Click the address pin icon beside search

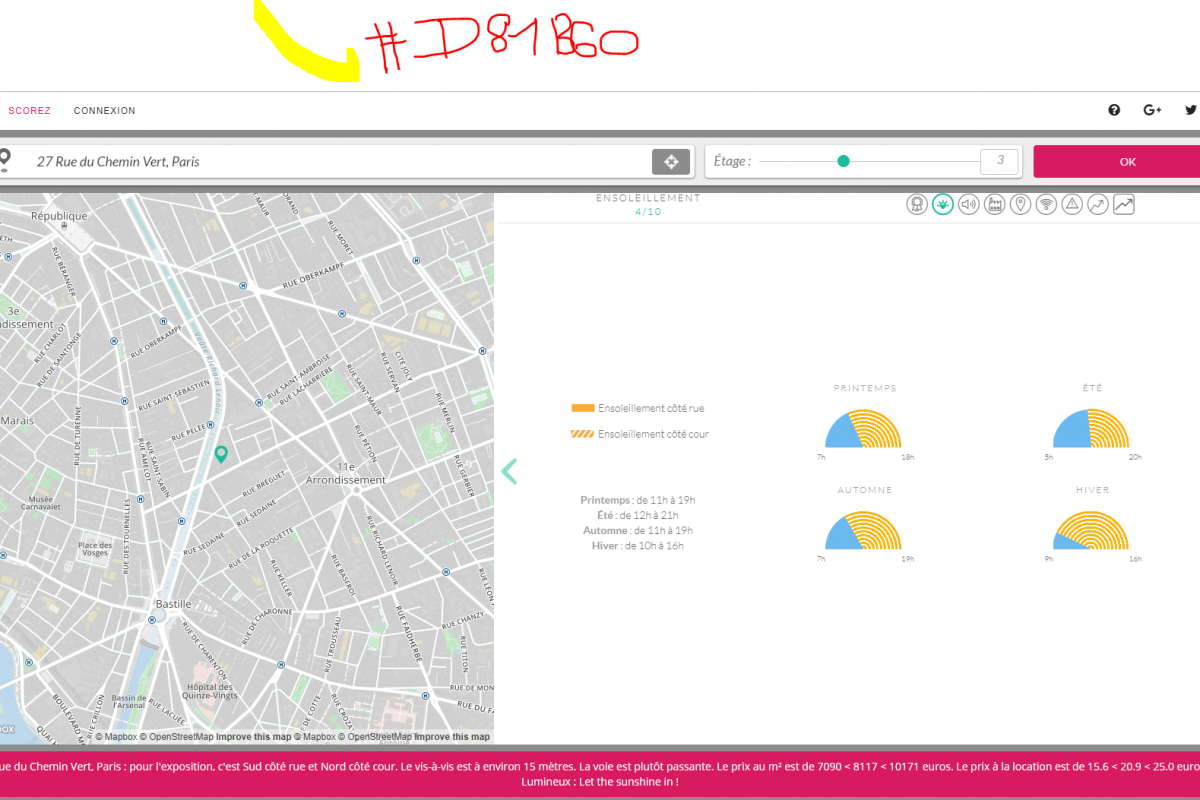(x=5, y=160)
